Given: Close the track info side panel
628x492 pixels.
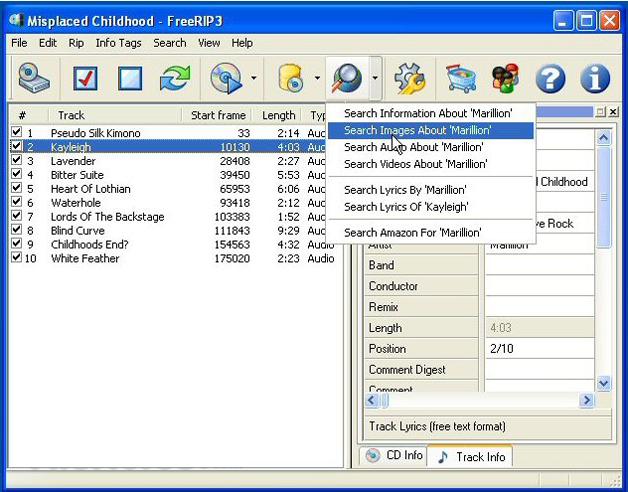Looking at the screenshot, I should [613, 112].
